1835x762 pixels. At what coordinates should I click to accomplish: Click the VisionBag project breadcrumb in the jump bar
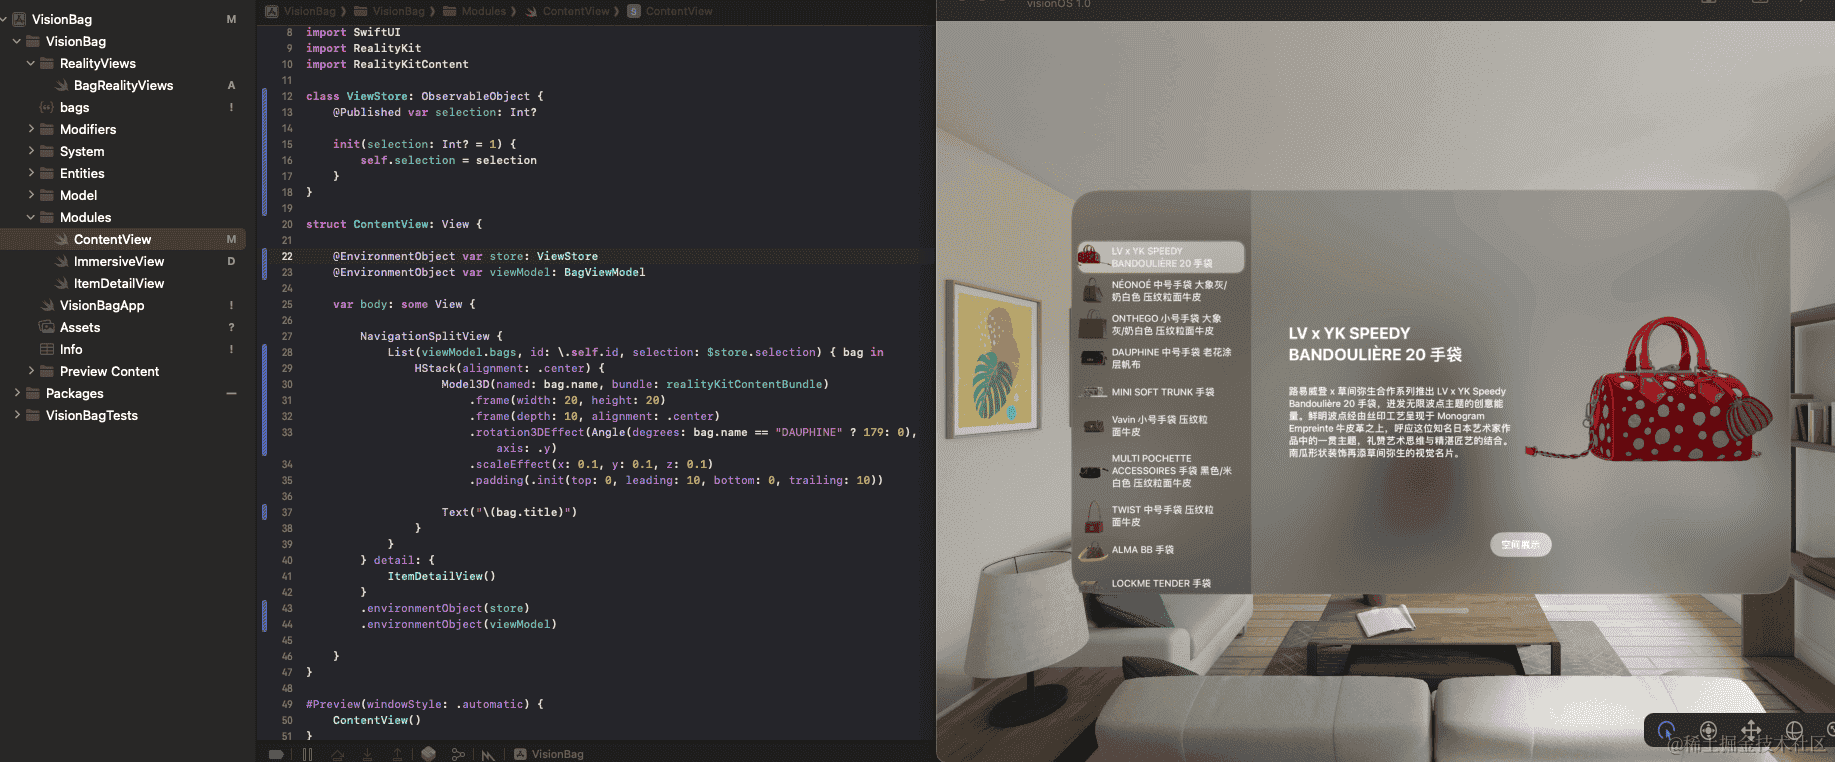[x=301, y=11]
